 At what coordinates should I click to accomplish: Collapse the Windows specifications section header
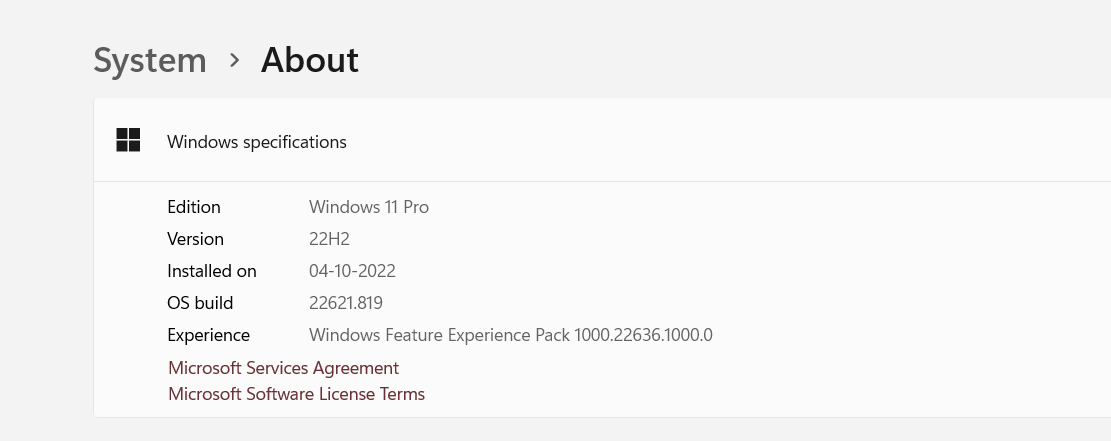coord(602,140)
